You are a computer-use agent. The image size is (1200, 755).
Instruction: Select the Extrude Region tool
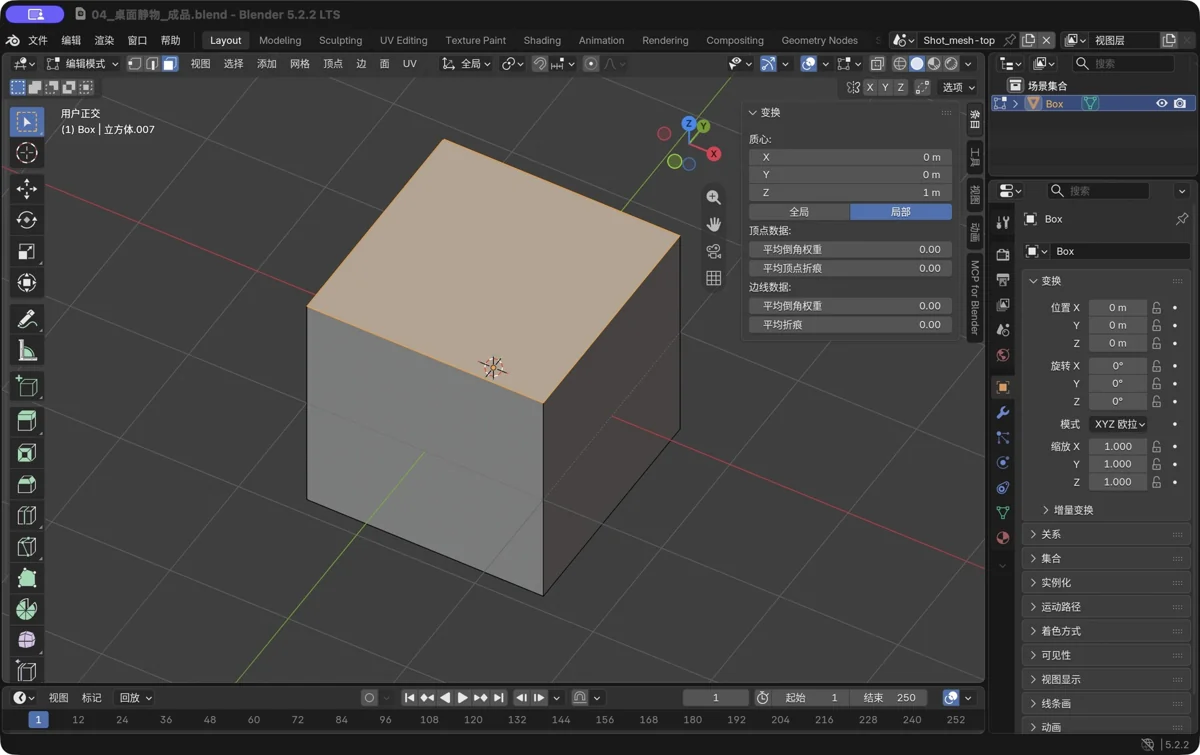(27, 421)
